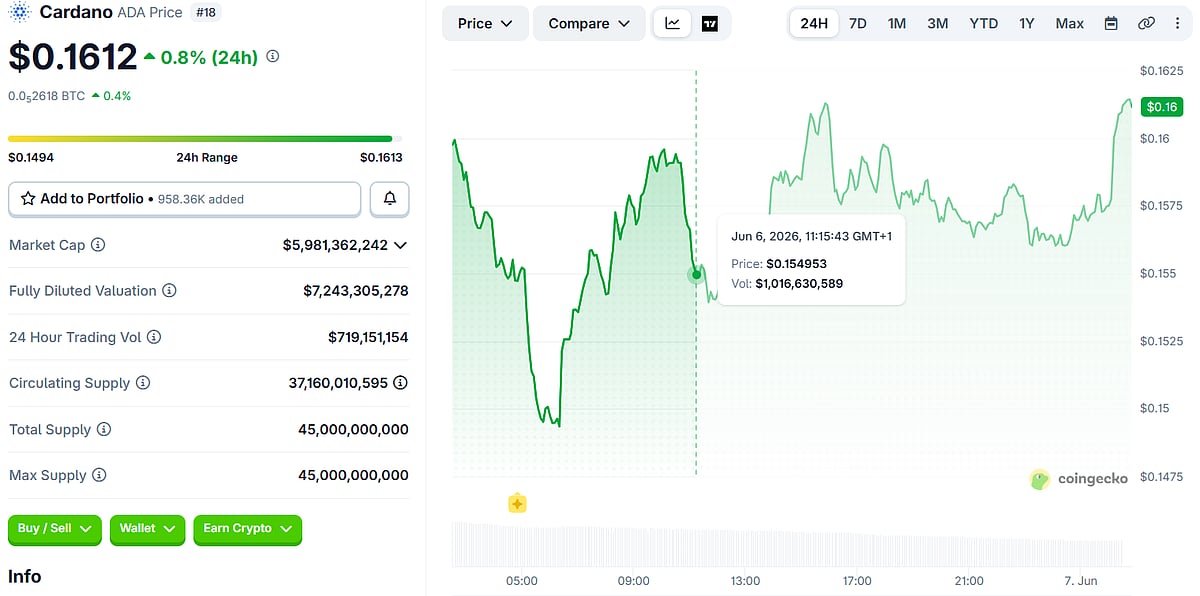Open the Wallet dropdown
Image resolution: width=1200 pixels, height=596 pixels.
tap(148, 528)
